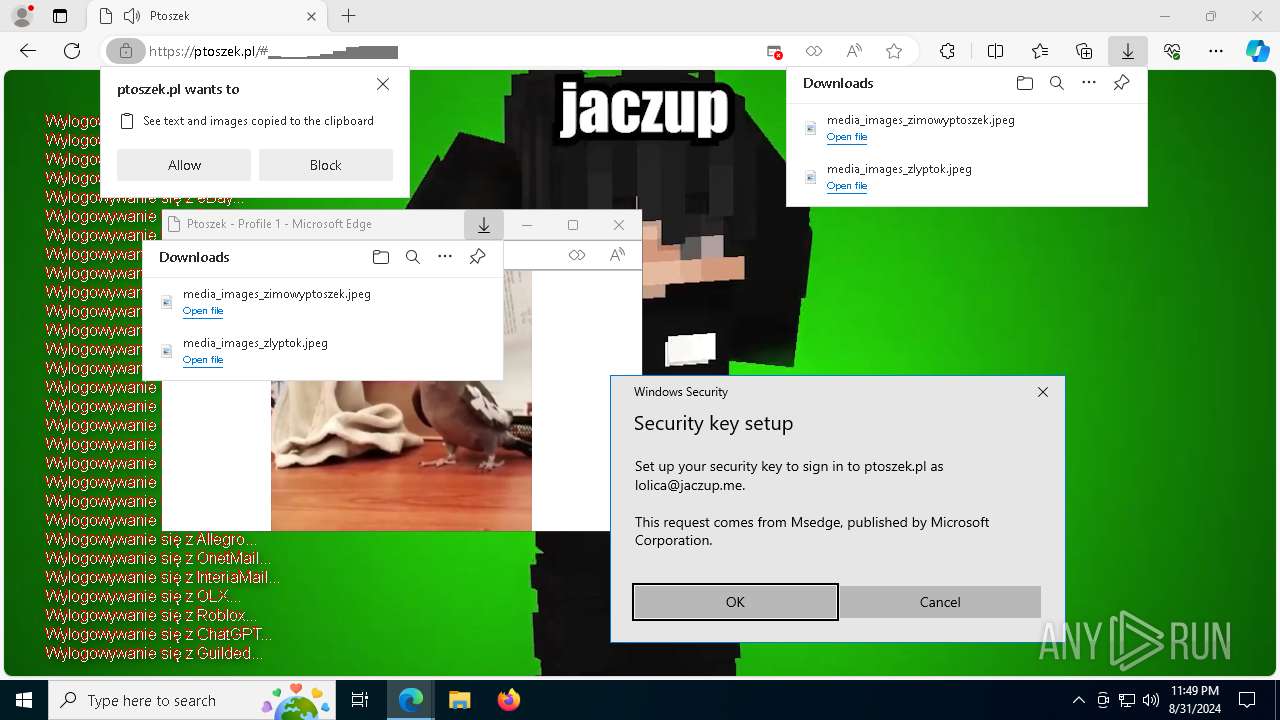Launch Firefox from the taskbar
Viewport: 1280px width, 720px height.
508,700
